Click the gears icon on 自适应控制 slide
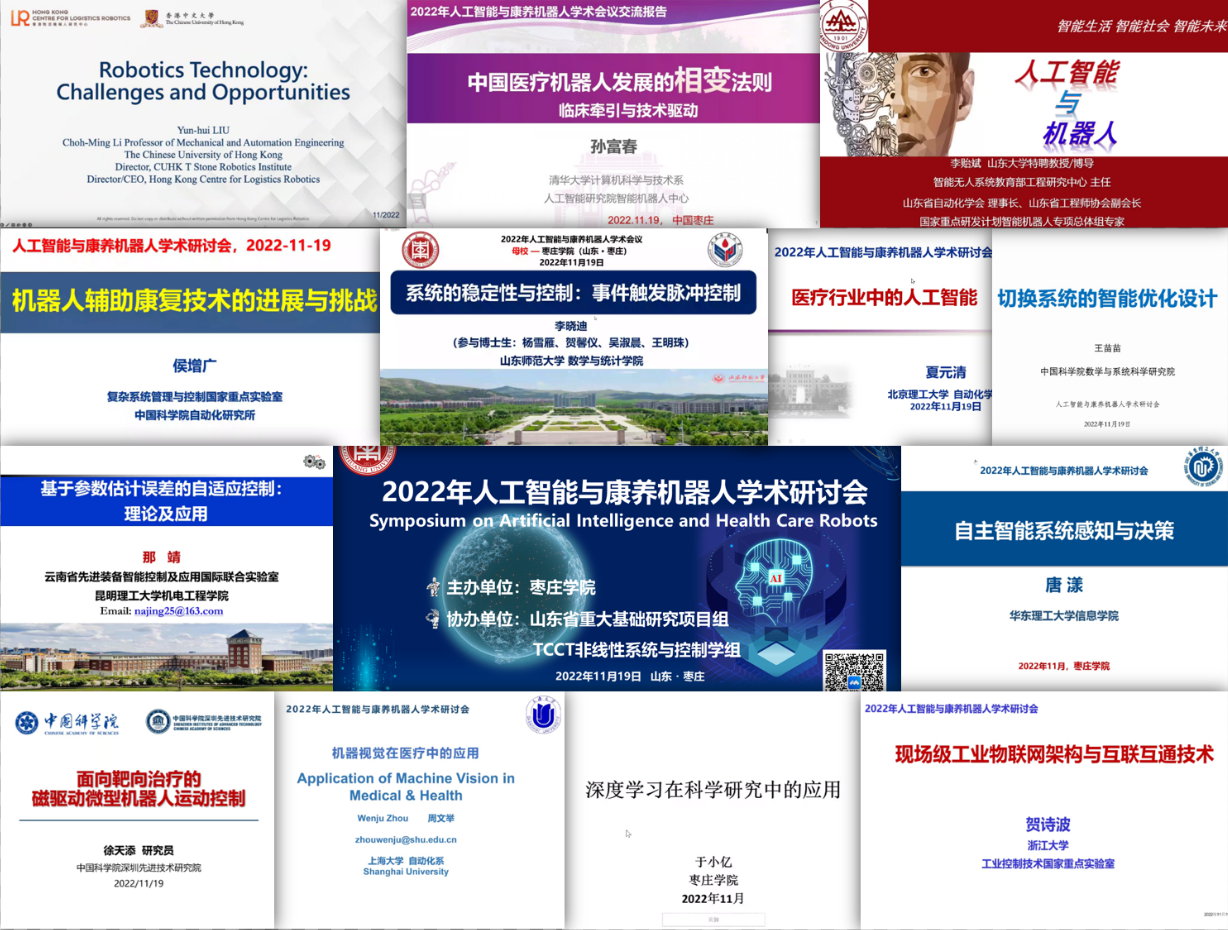Screen dimensions: 1228x930 point(314,461)
